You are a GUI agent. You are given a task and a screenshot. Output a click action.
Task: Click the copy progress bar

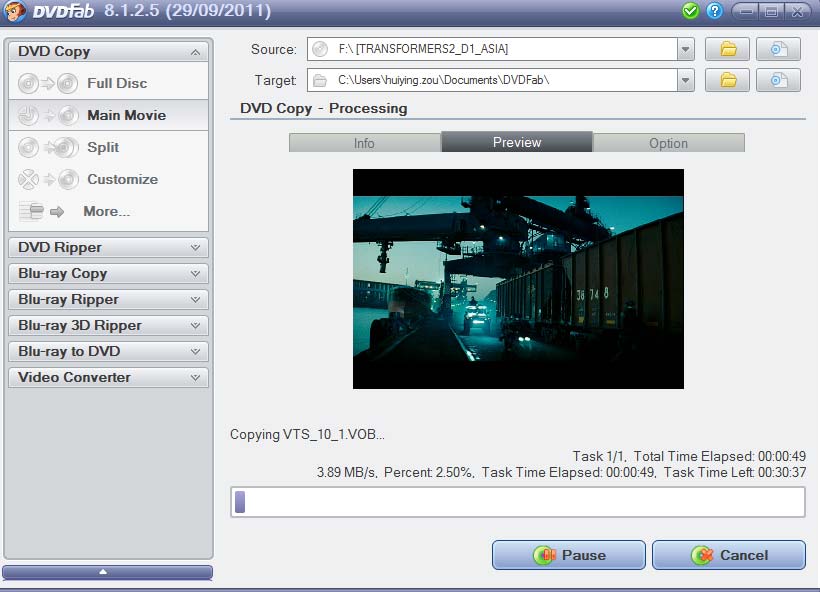[x=518, y=502]
